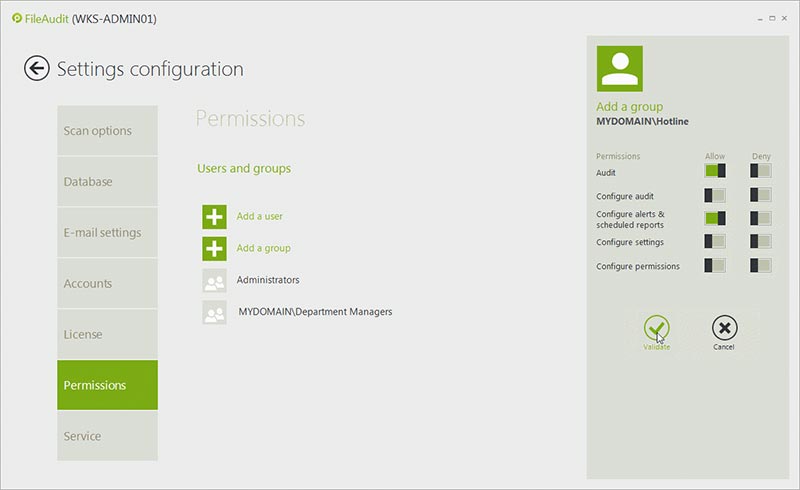Toggle the Deny switch for Audit

[x=761, y=171]
